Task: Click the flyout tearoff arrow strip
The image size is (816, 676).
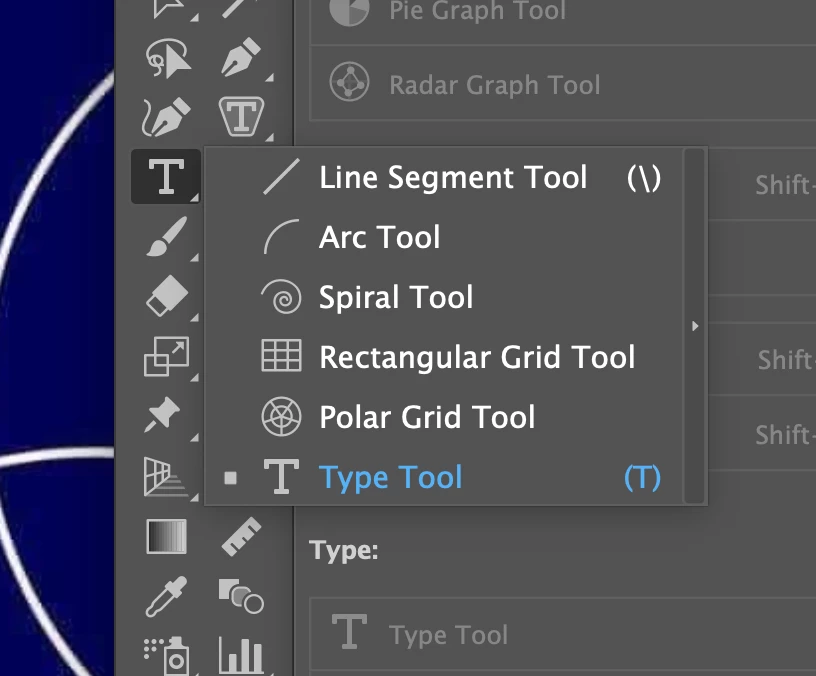Action: tap(695, 326)
